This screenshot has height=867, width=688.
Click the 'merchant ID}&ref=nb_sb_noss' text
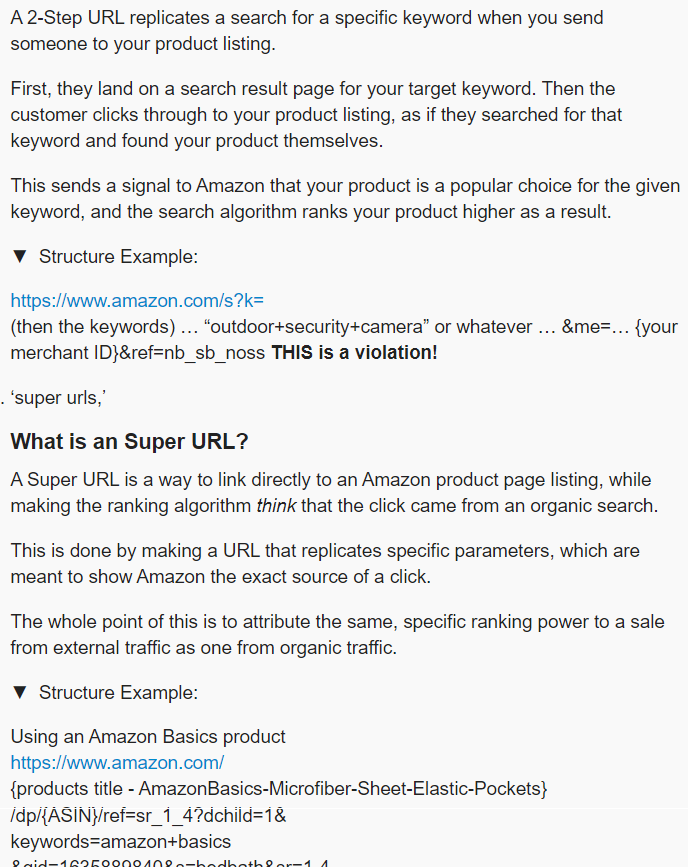(138, 352)
